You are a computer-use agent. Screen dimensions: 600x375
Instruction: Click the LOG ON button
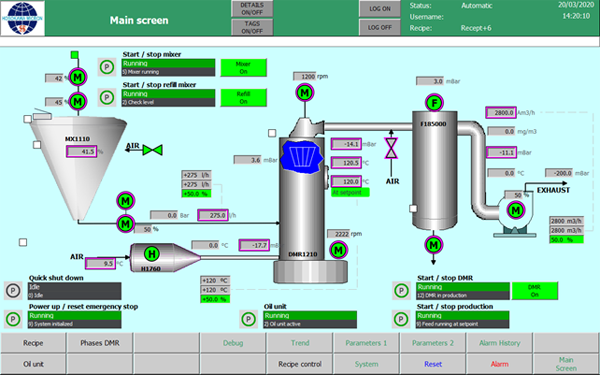click(380, 8)
